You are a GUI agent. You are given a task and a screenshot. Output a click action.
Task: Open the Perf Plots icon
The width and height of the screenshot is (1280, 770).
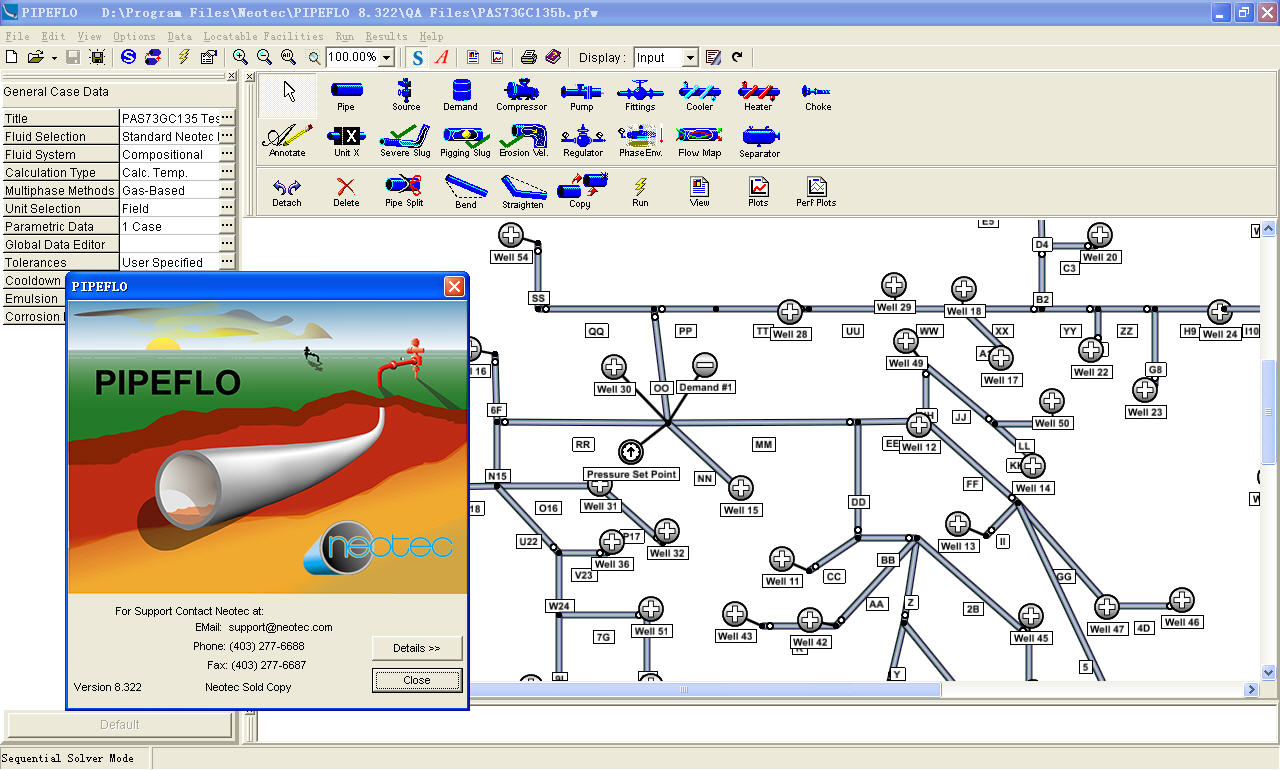point(817,191)
